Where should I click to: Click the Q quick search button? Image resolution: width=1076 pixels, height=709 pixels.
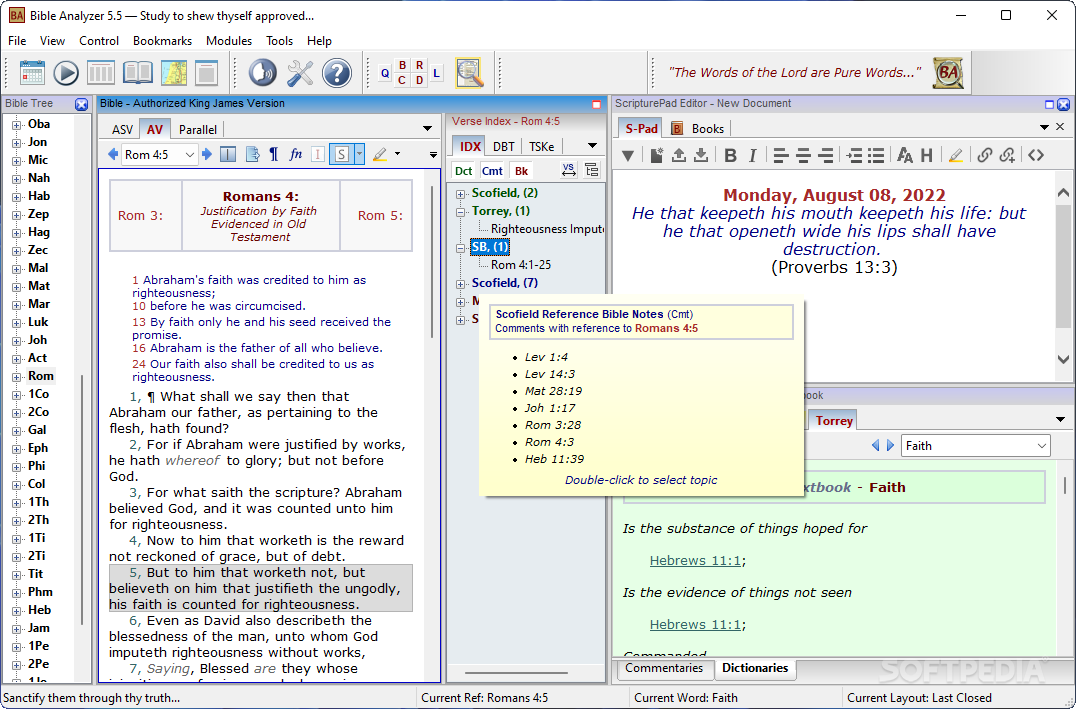pos(385,73)
